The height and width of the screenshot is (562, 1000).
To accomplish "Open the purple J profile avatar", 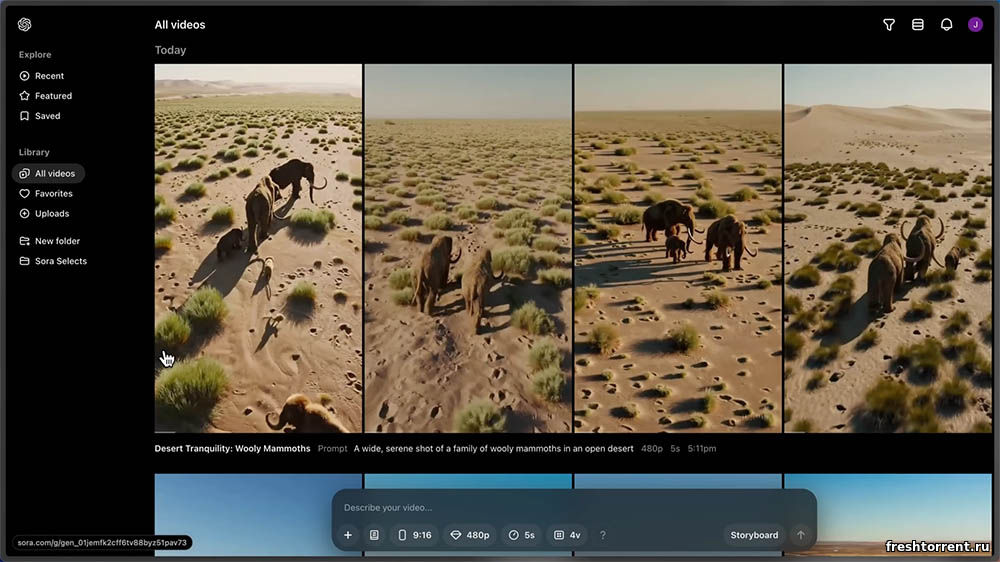I will pyautogui.click(x=975, y=25).
